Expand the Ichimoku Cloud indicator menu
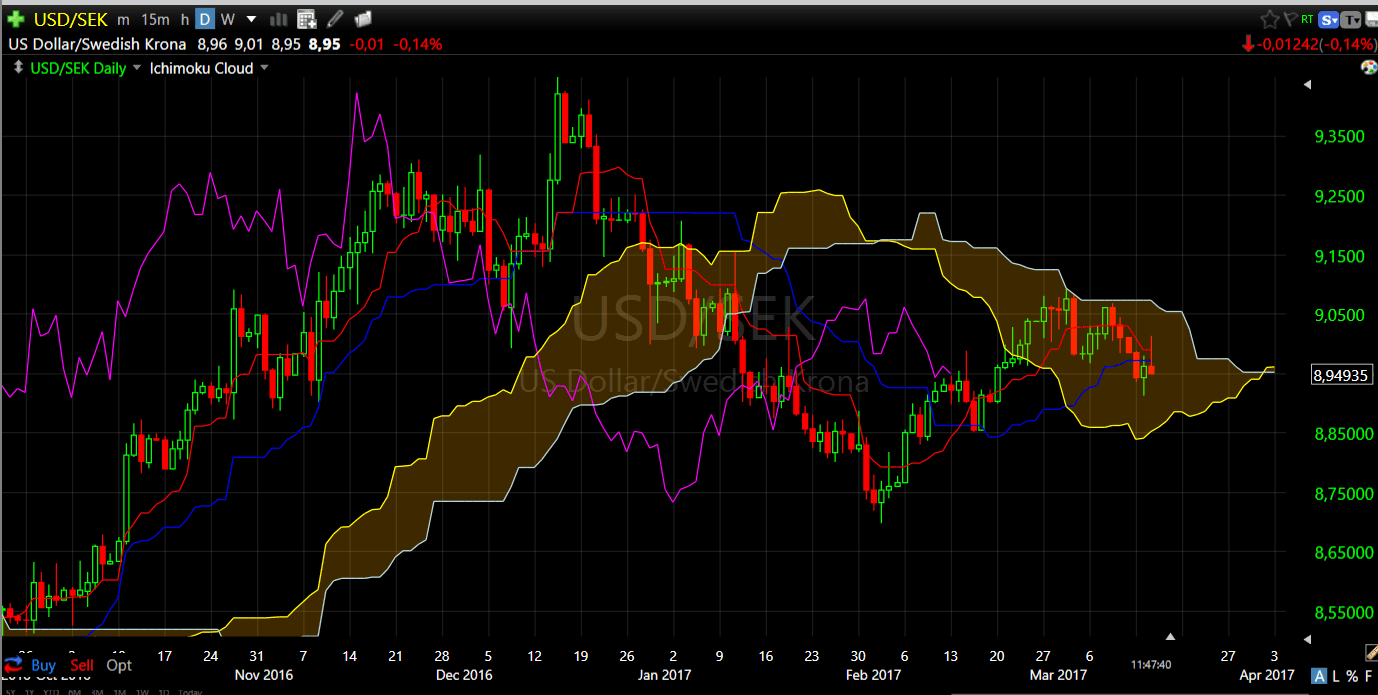This screenshot has height=695, width=1378. pyautogui.click(x=264, y=67)
